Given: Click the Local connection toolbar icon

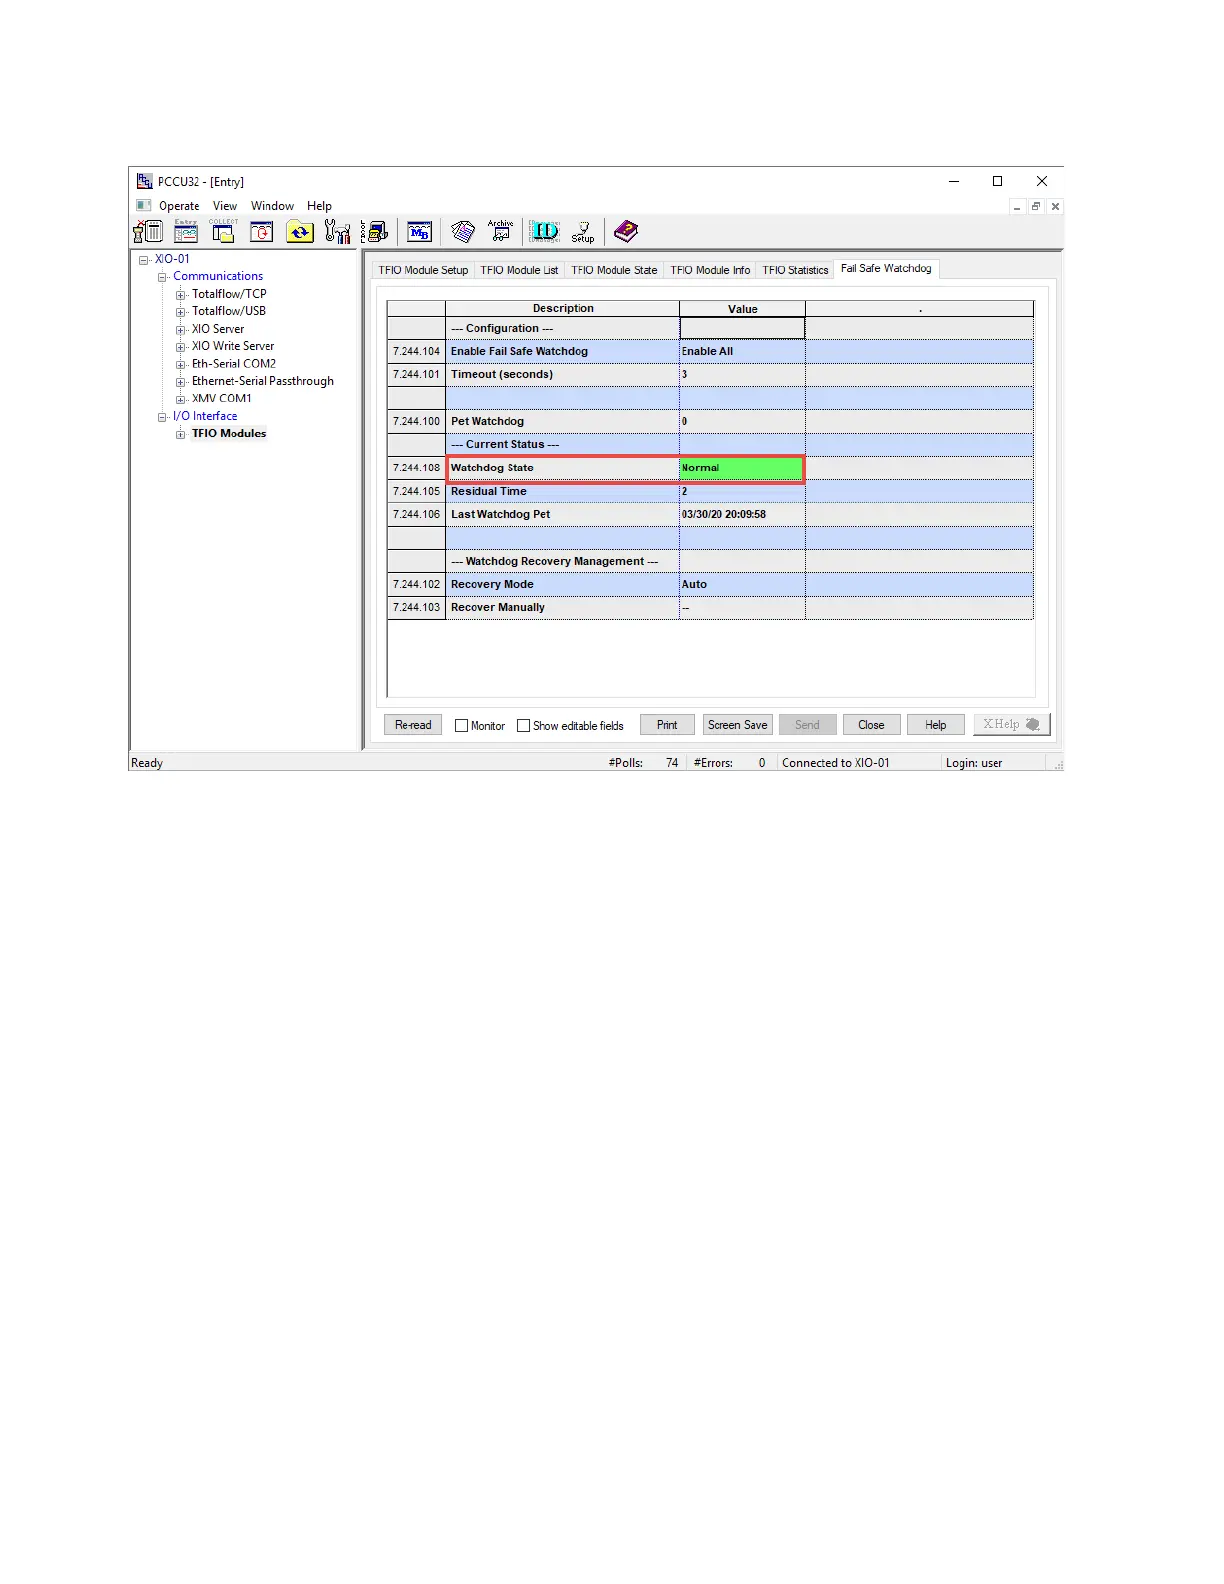Looking at the screenshot, I should click(x=375, y=232).
